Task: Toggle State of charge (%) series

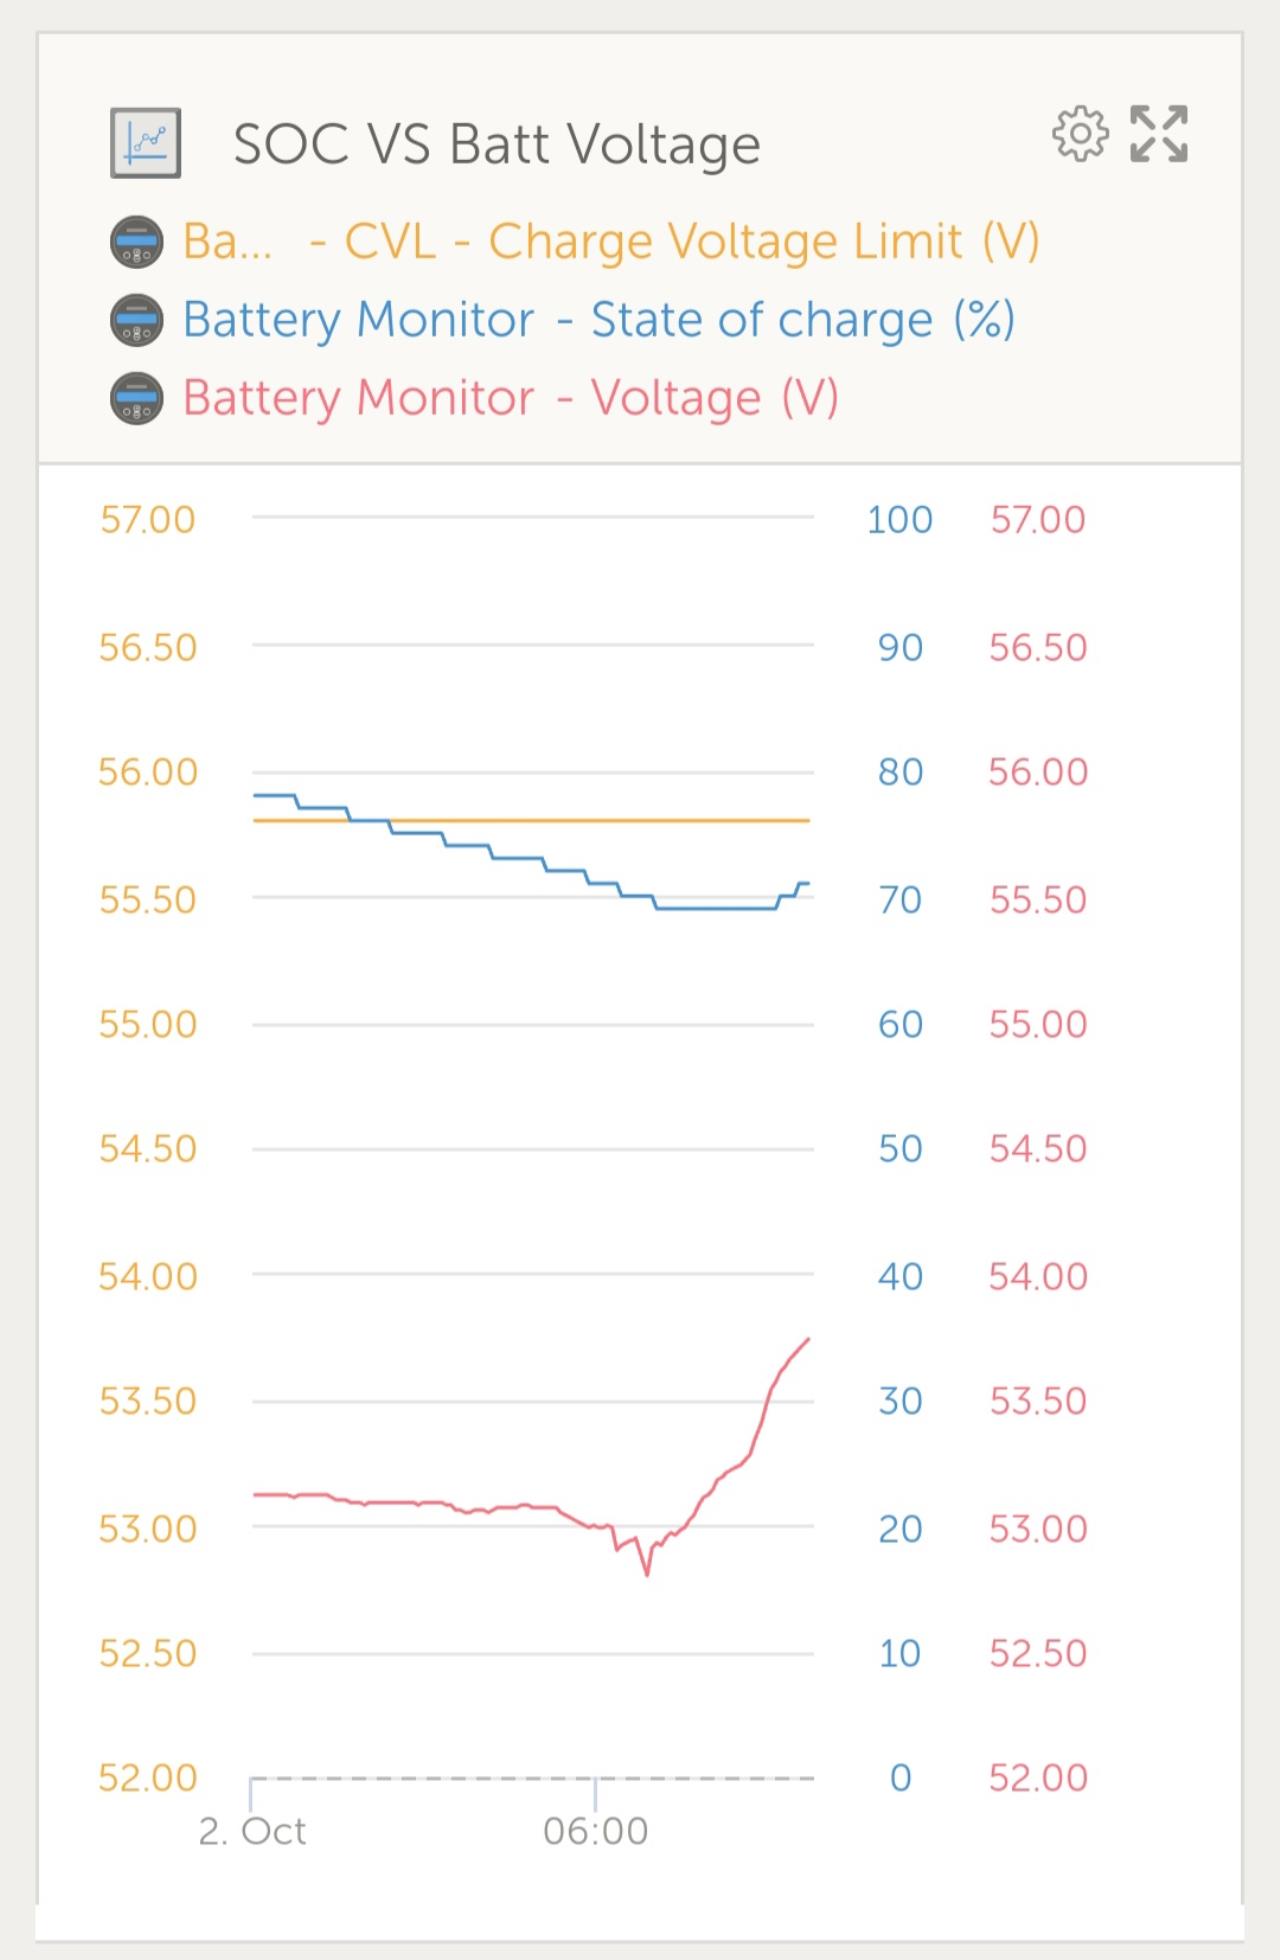Action: click(x=599, y=320)
